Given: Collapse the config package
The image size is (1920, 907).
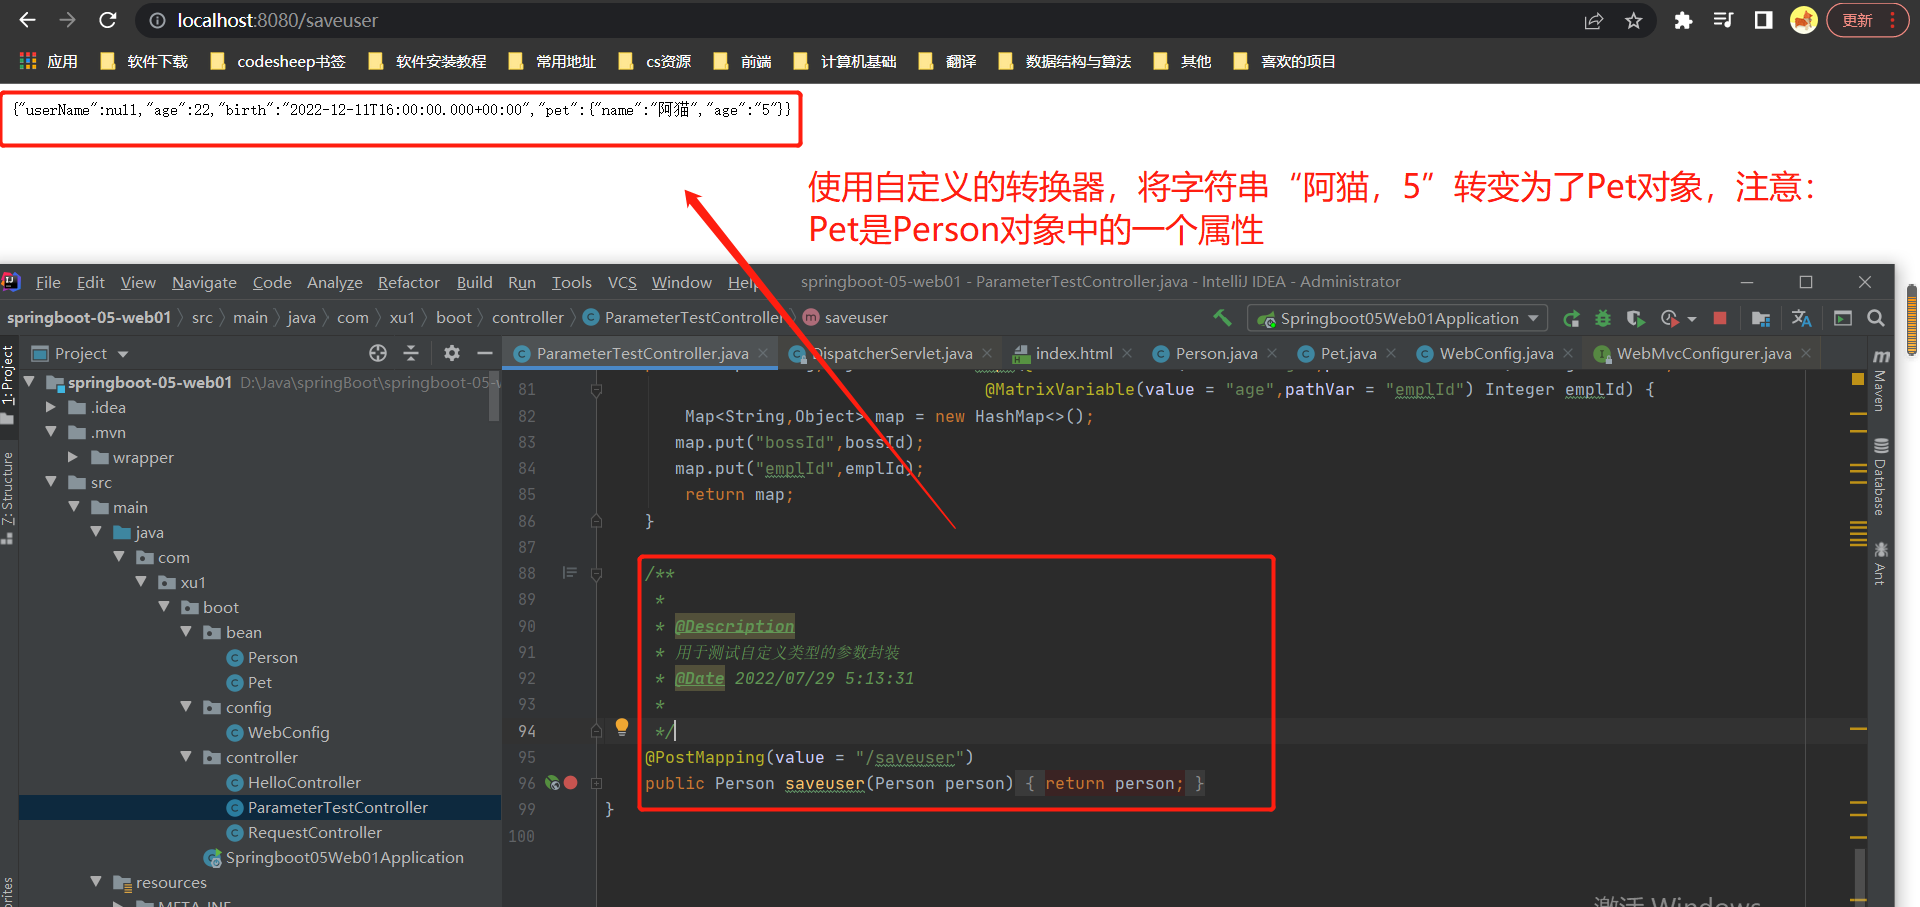Looking at the screenshot, I should point(186,707).
